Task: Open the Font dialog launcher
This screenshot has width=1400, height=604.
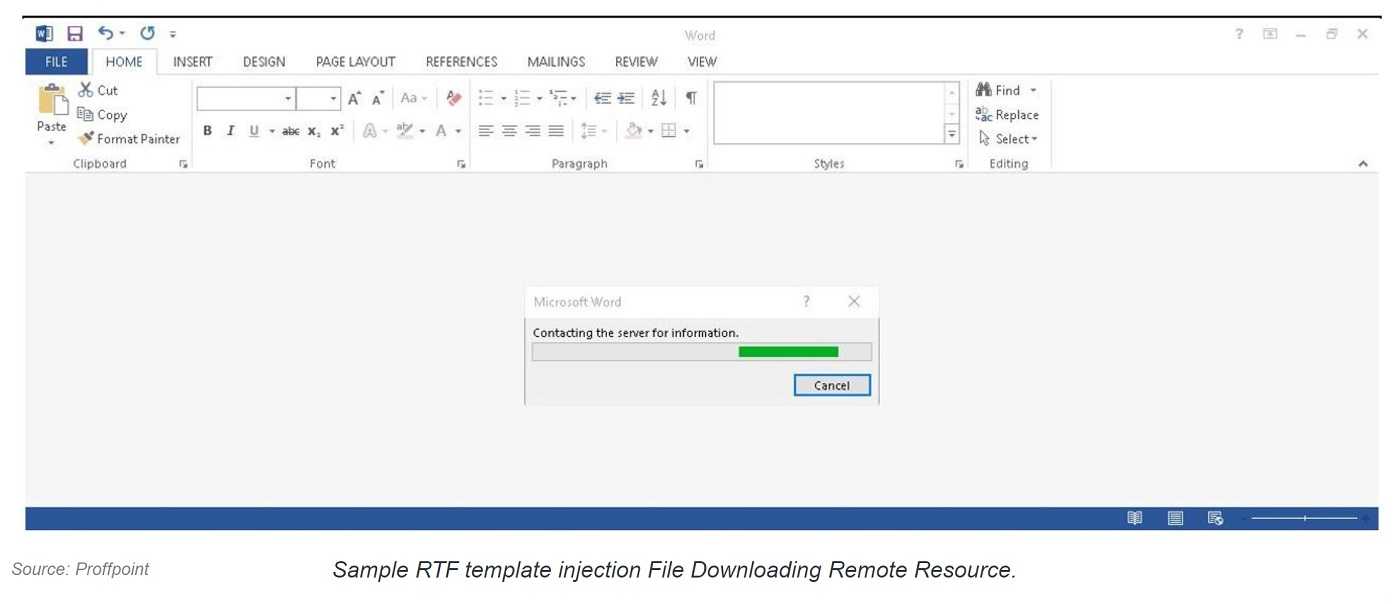Action: point(461,164)
